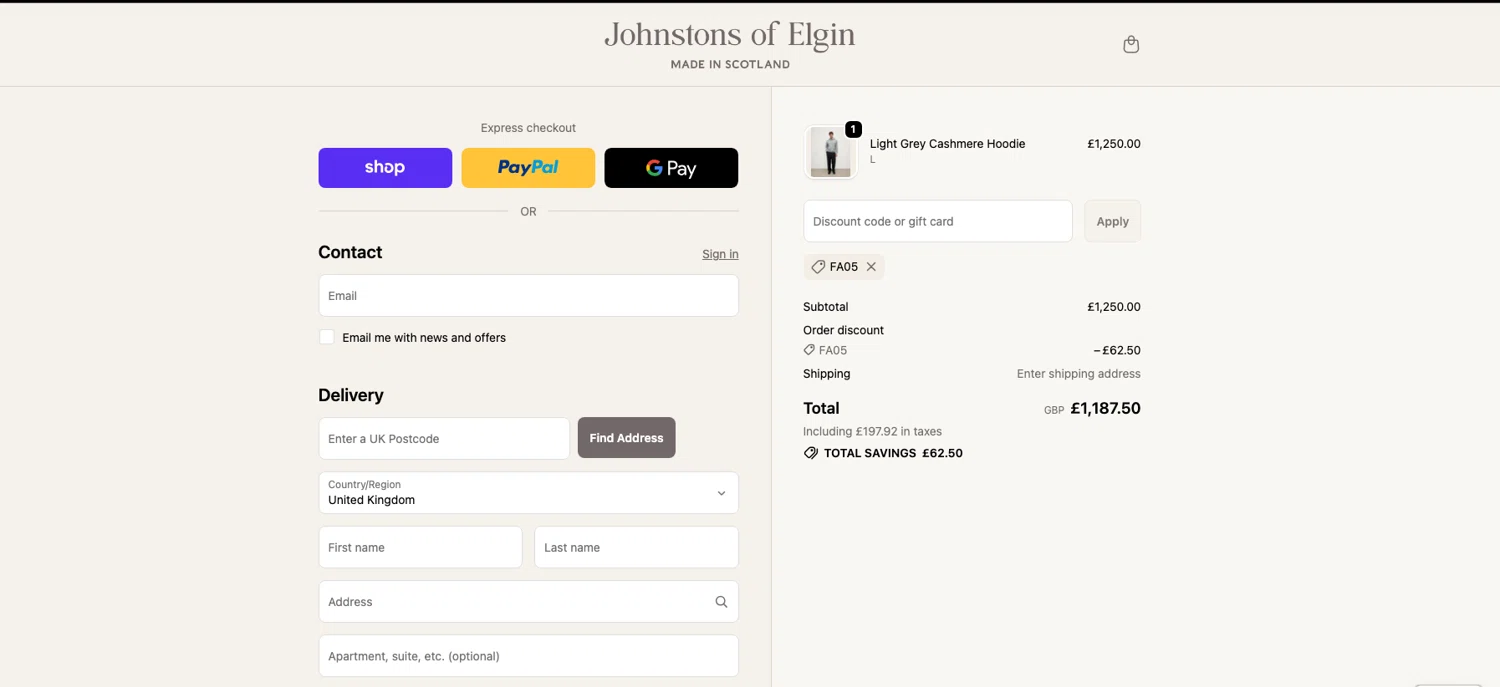Click the First name field
This screenshot has width=1500, height=687.
pos(420,548)
